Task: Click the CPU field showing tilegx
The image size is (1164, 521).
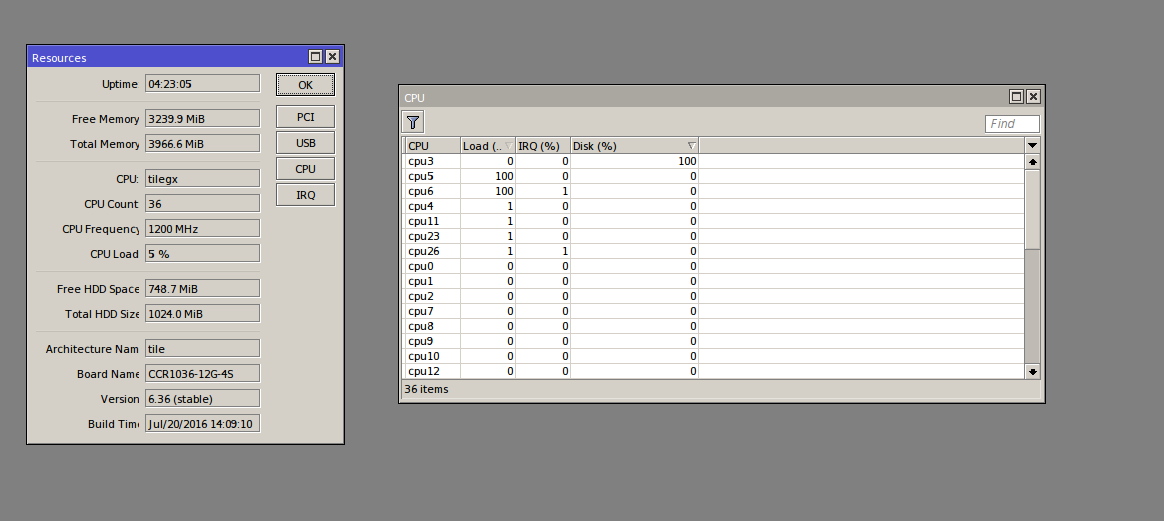Action: click(202, 179)
